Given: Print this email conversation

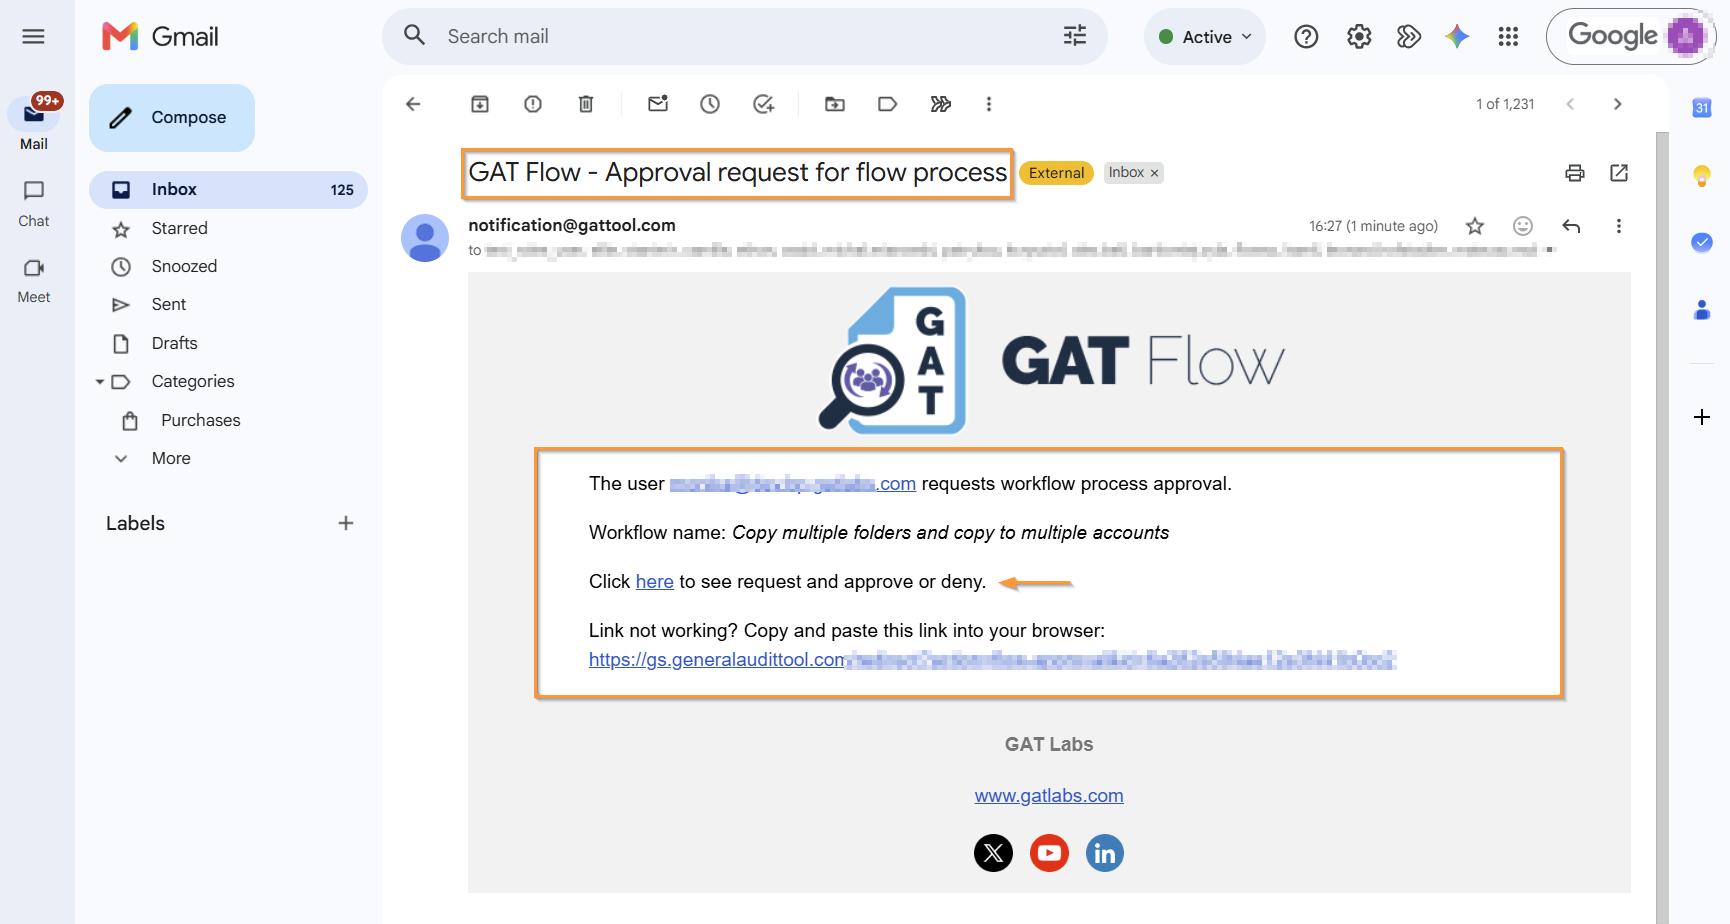Looking at the screenshot, I should [x=1575, y=173].
